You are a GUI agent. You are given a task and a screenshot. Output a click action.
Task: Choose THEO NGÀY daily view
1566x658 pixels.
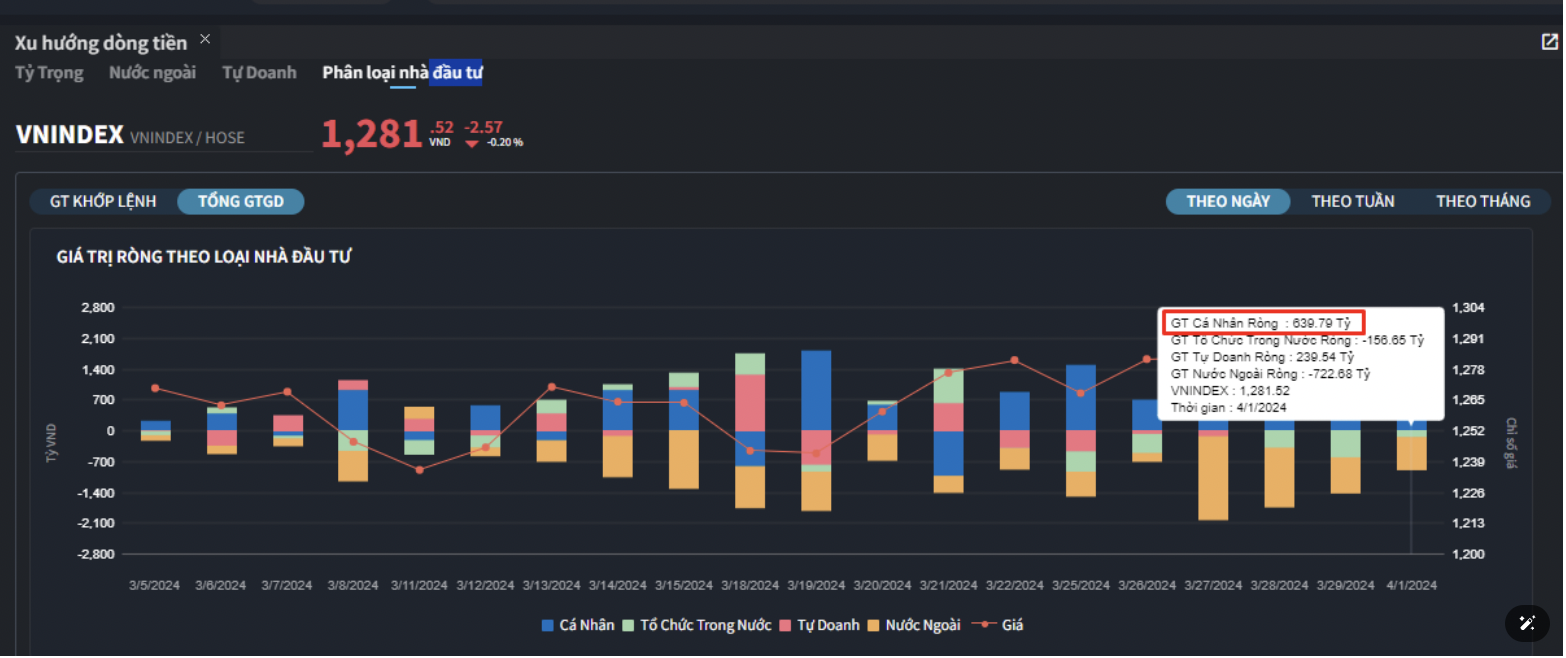coord(1227,201)
